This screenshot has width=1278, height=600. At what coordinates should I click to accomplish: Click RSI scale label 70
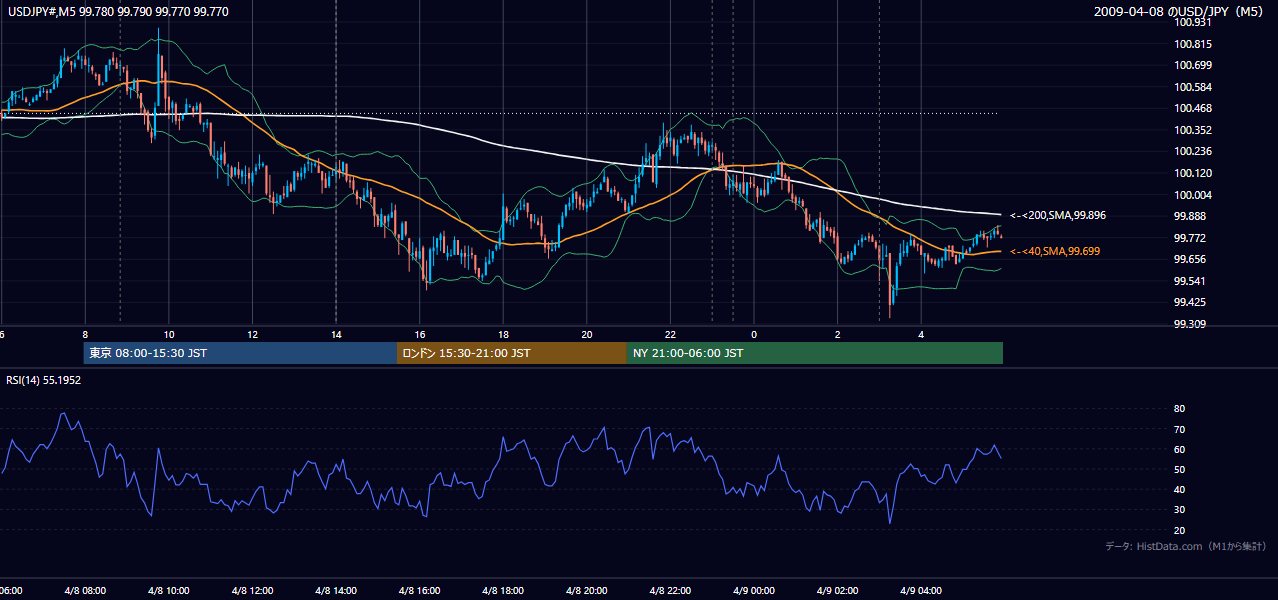(x=1180, y=429)
